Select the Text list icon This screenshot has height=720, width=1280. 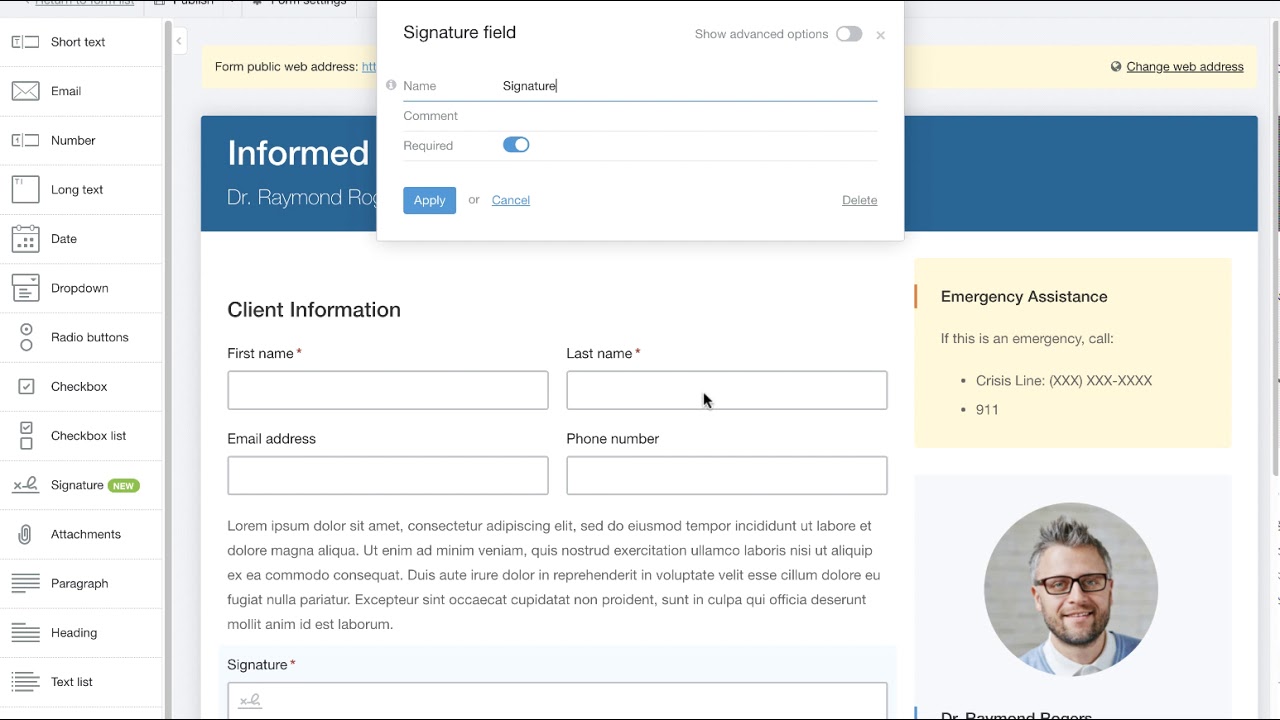[x=26, y=682]
